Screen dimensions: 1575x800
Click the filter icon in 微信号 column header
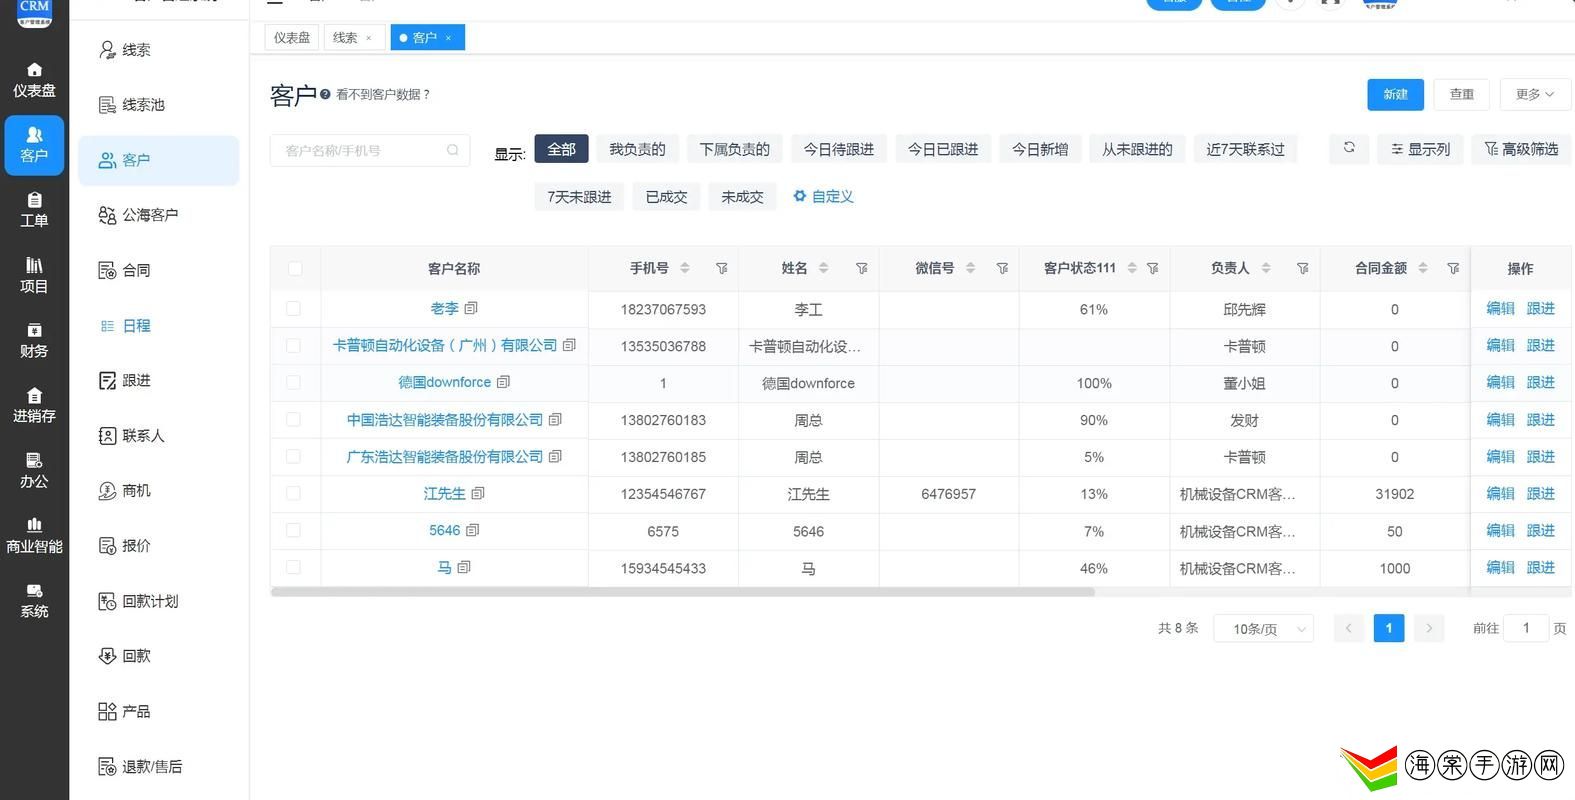click(1002, 268)
